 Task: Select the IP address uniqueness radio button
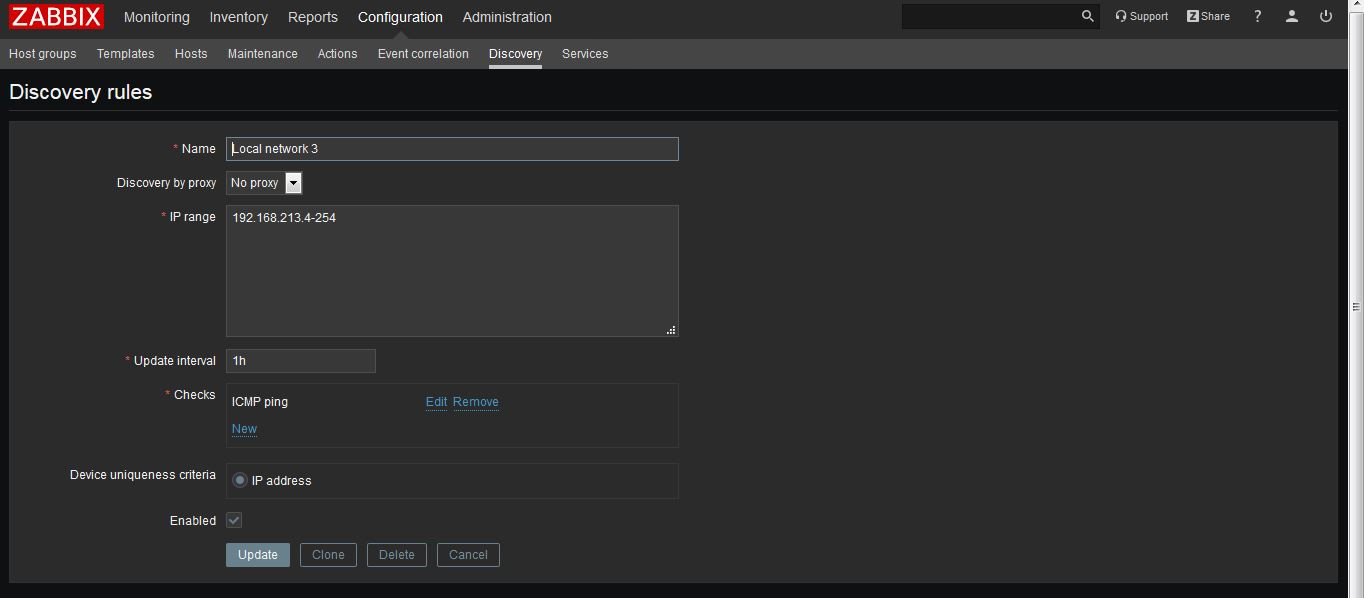[239, 479]
